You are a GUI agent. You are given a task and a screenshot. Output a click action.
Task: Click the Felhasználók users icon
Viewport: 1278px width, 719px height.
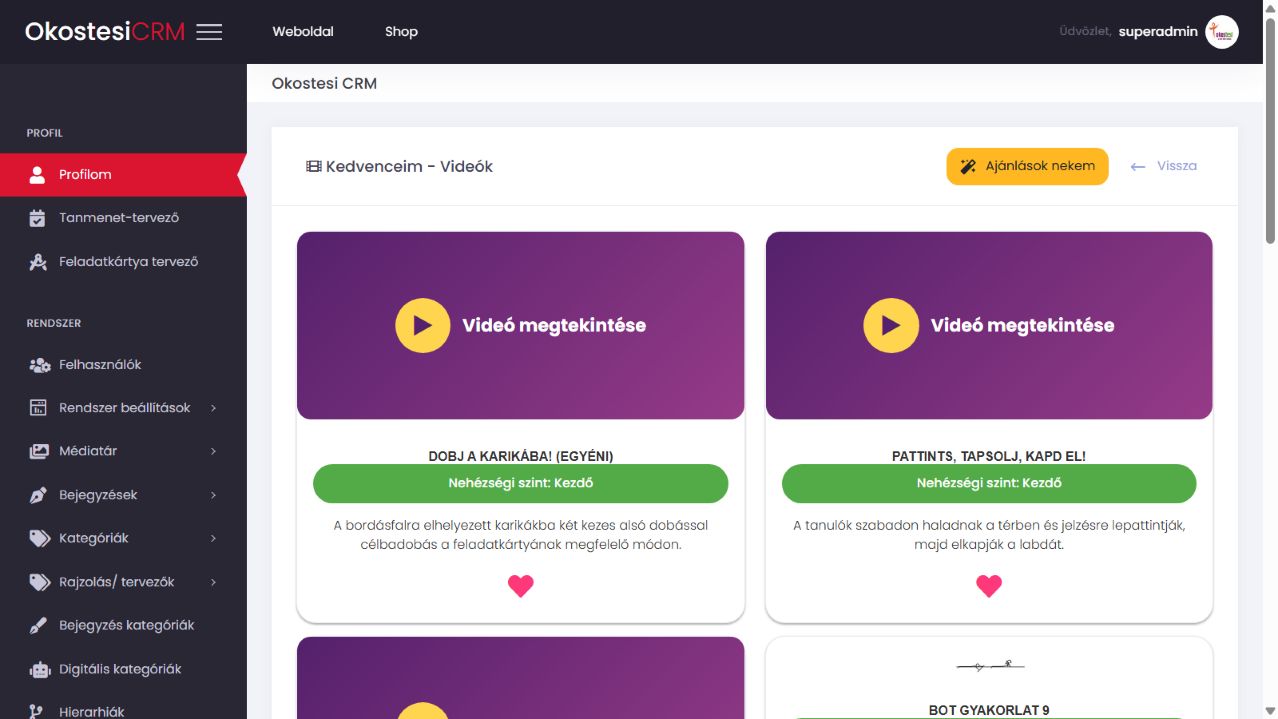pos(39,365)
